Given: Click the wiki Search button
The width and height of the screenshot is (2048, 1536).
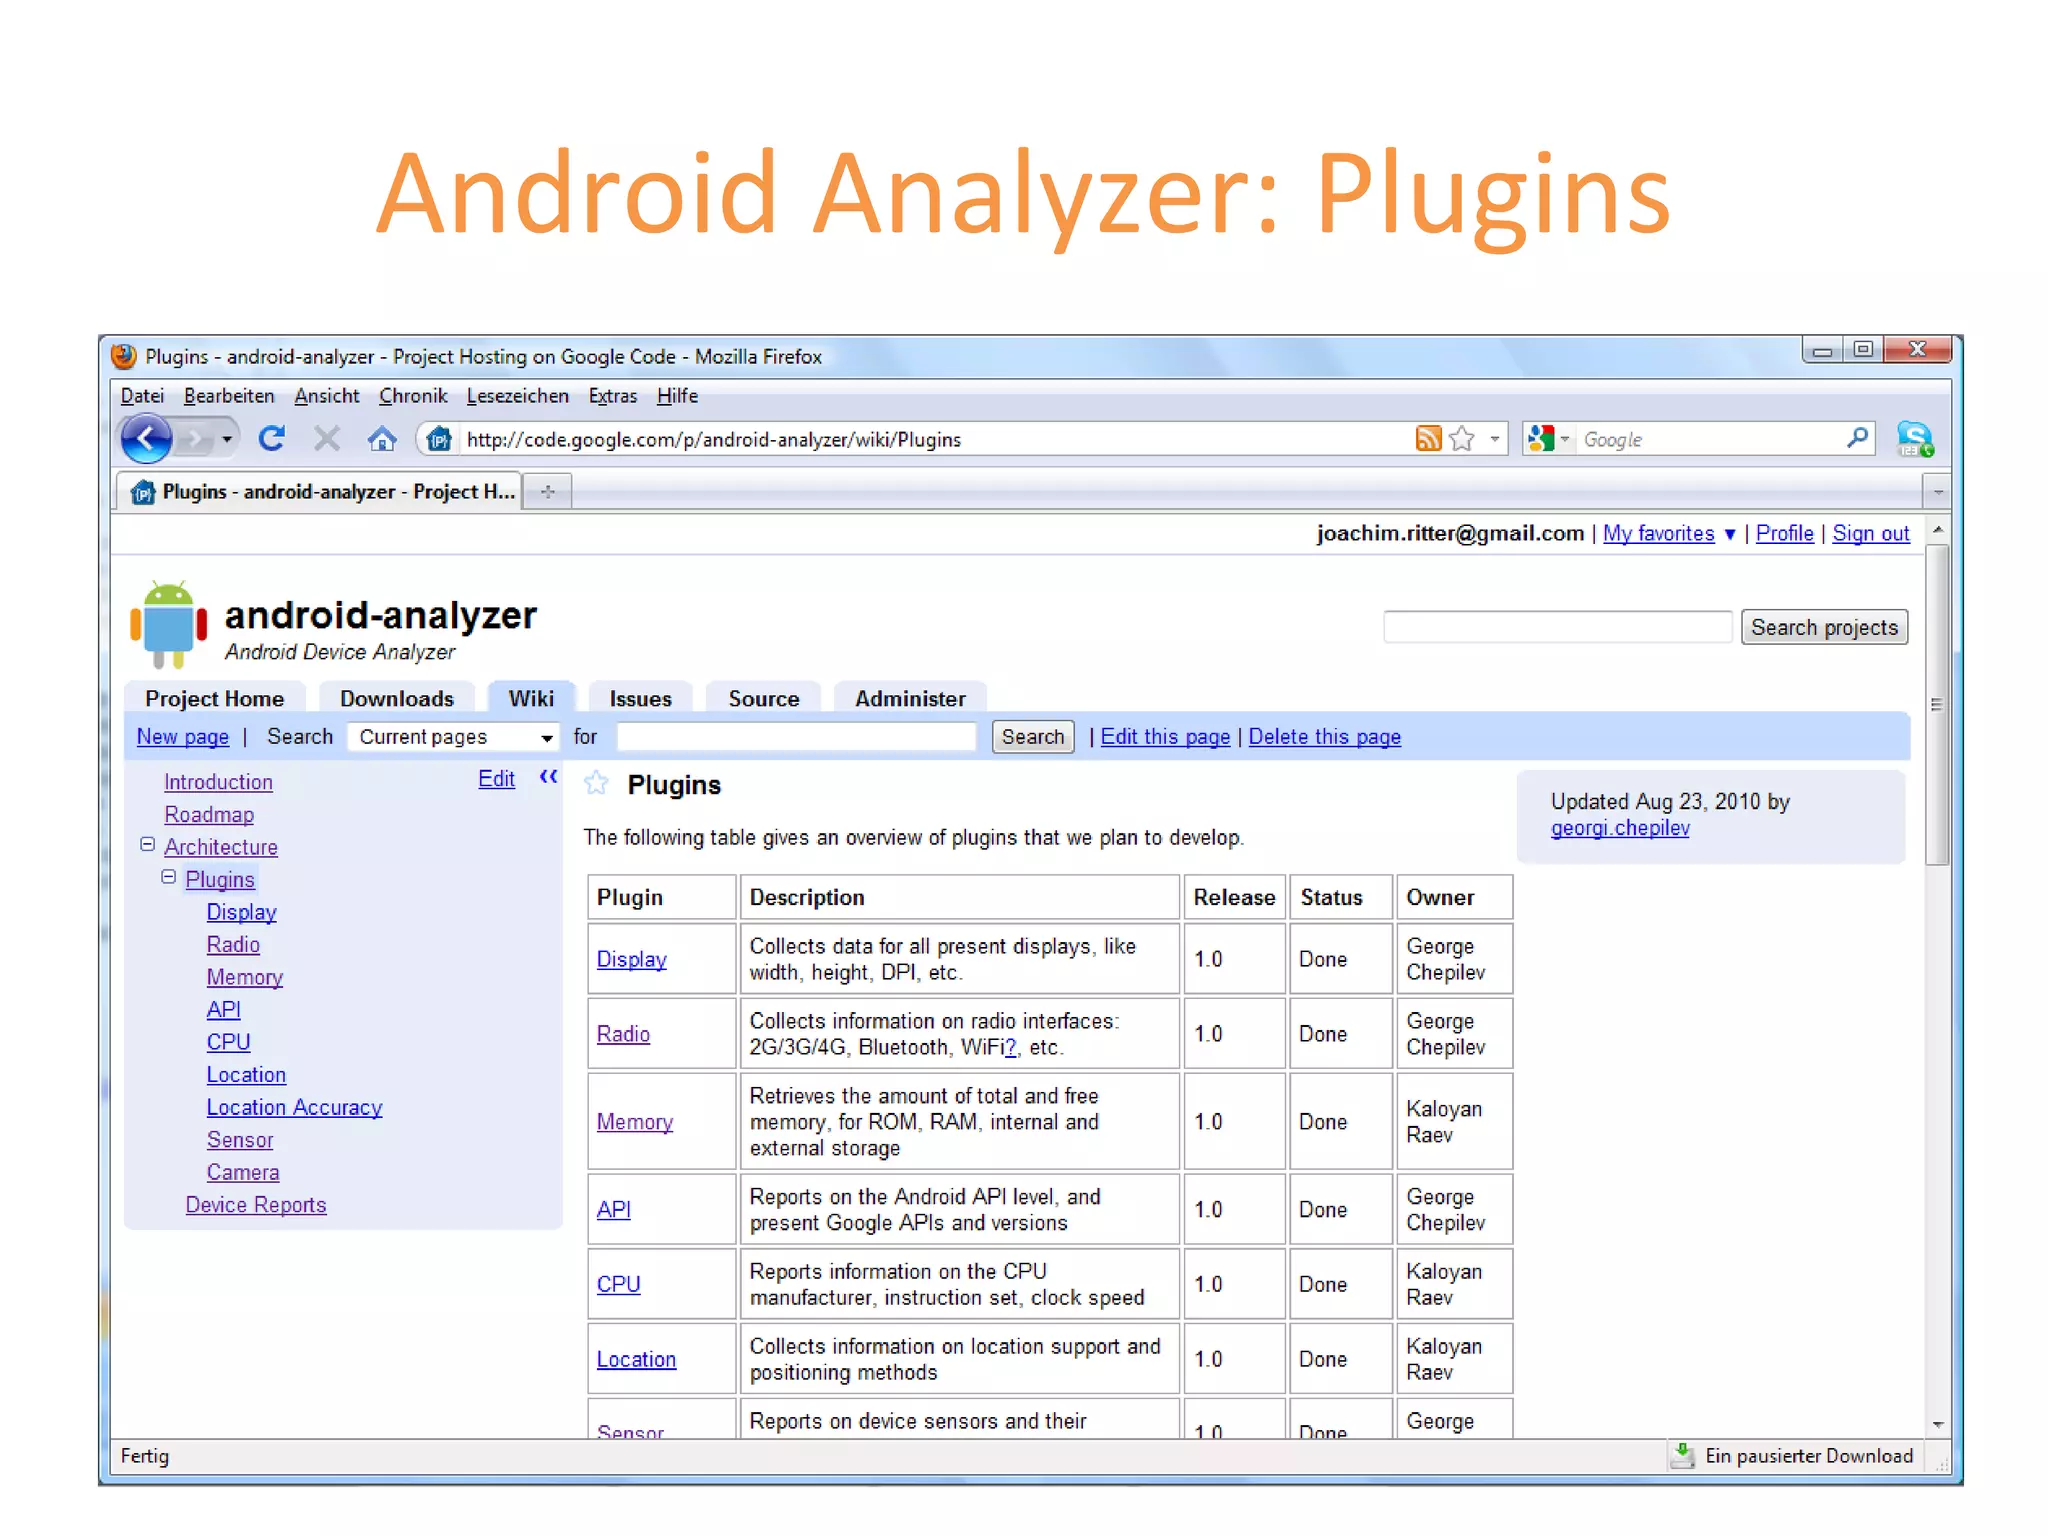Looking at the screenshot, I should coord(1033,737).
